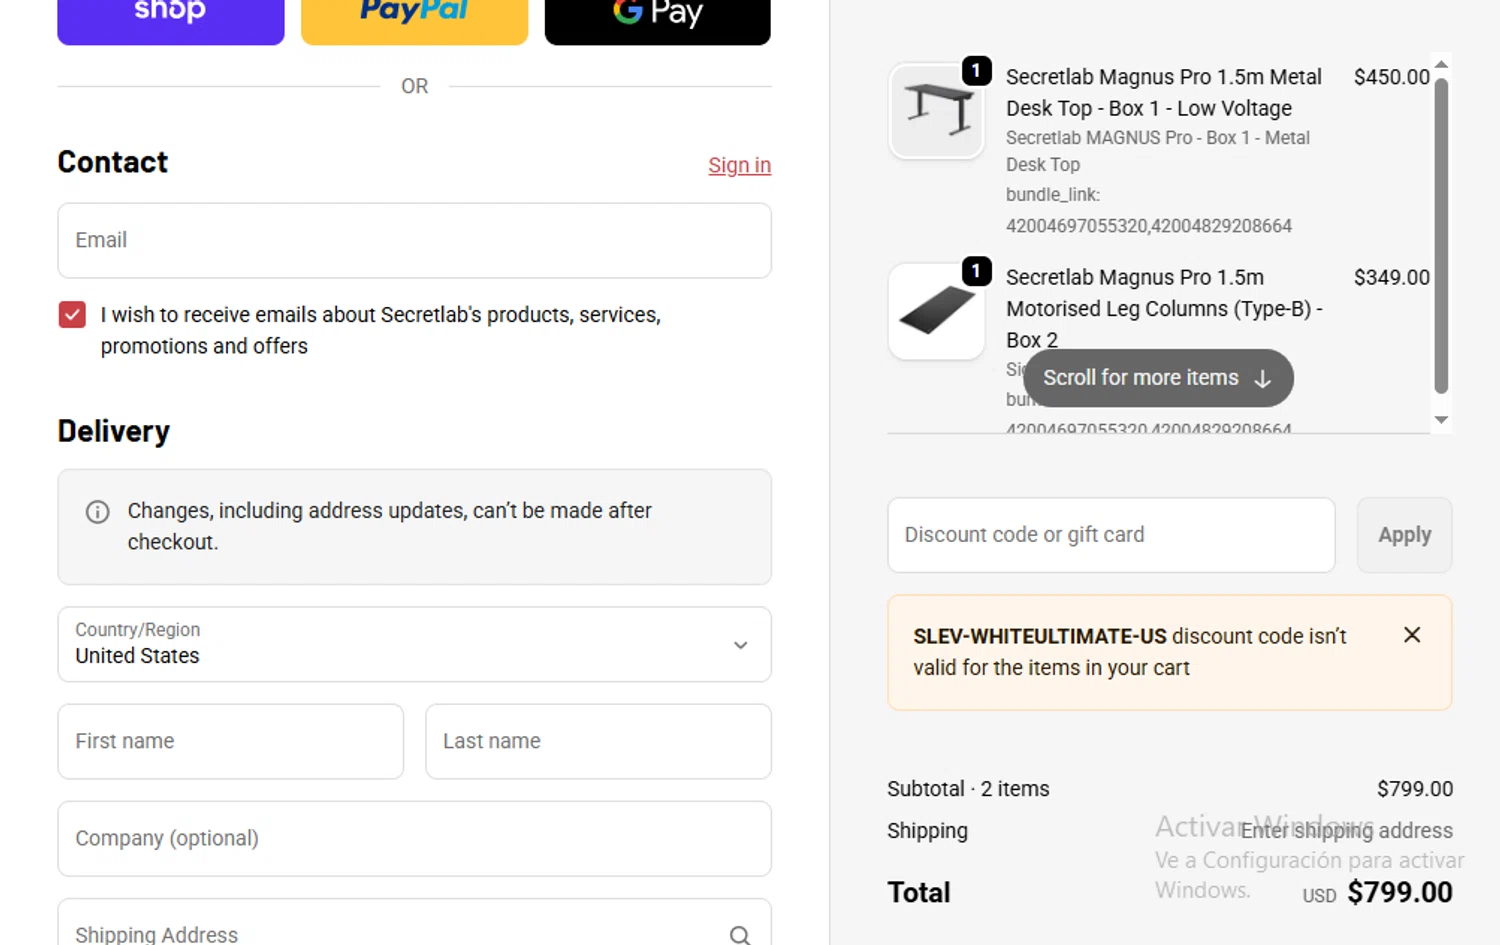Click the Sign in link
The height and width of the screenshot is (945, 1500).
click(x=739, y=166)
